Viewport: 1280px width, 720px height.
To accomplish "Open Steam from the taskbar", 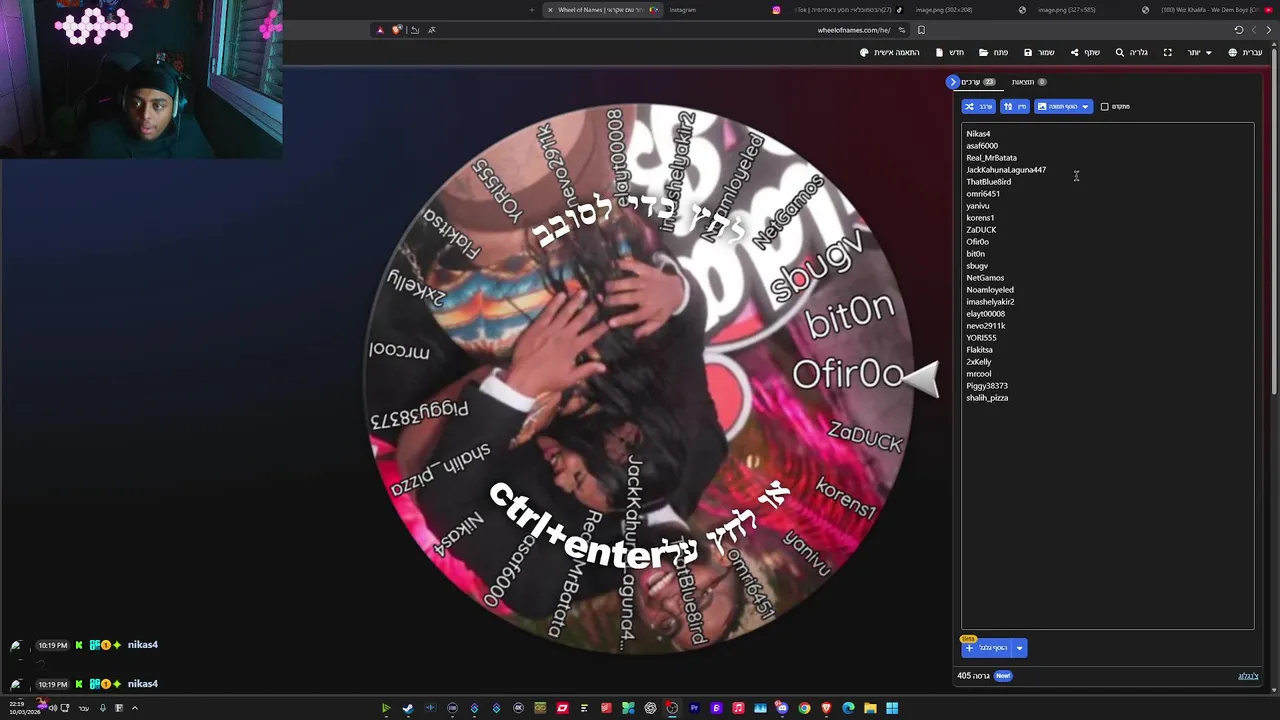I will pyautogui.click(x=408, y=708).
